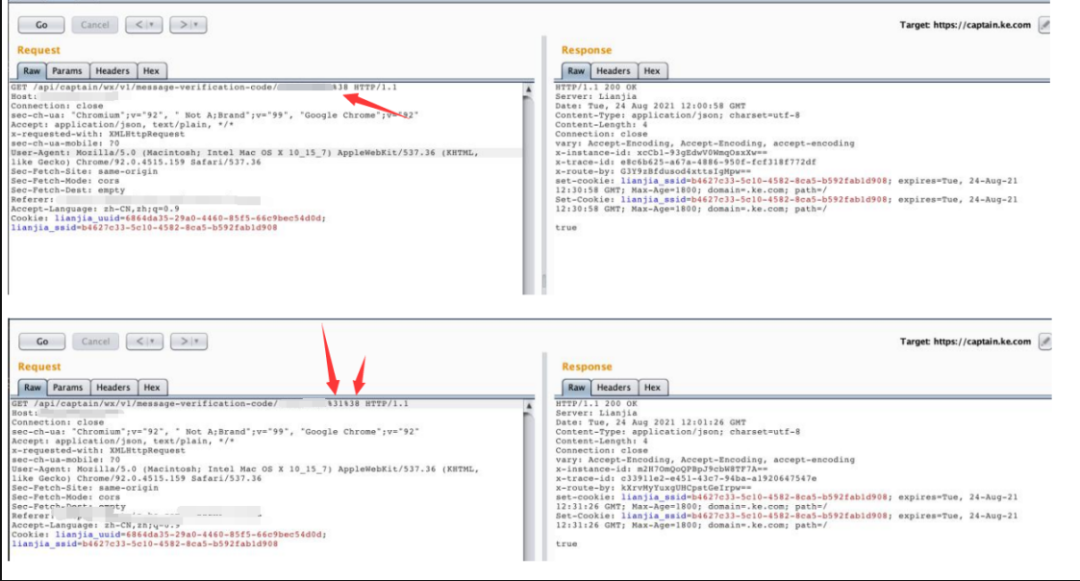Screen dimensions: 1080x581
Task: Open Hex tab of the upper Response
Action: (x=652, y=71)
